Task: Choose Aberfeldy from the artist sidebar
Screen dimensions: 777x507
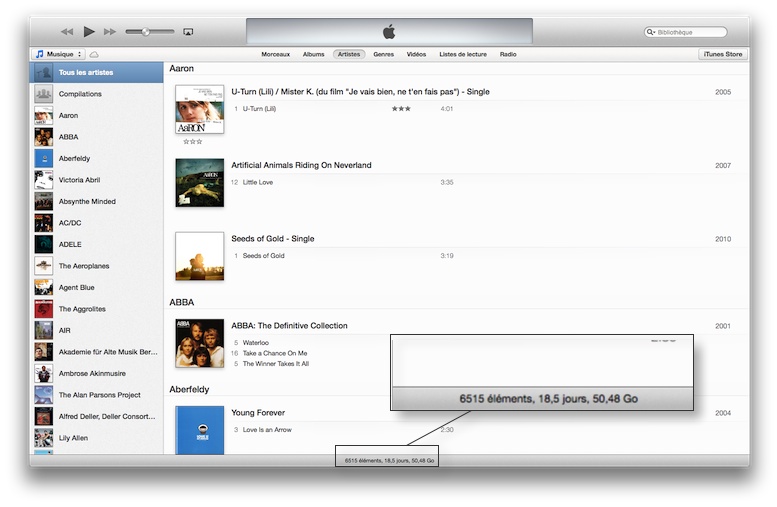Action: (96, 158)
